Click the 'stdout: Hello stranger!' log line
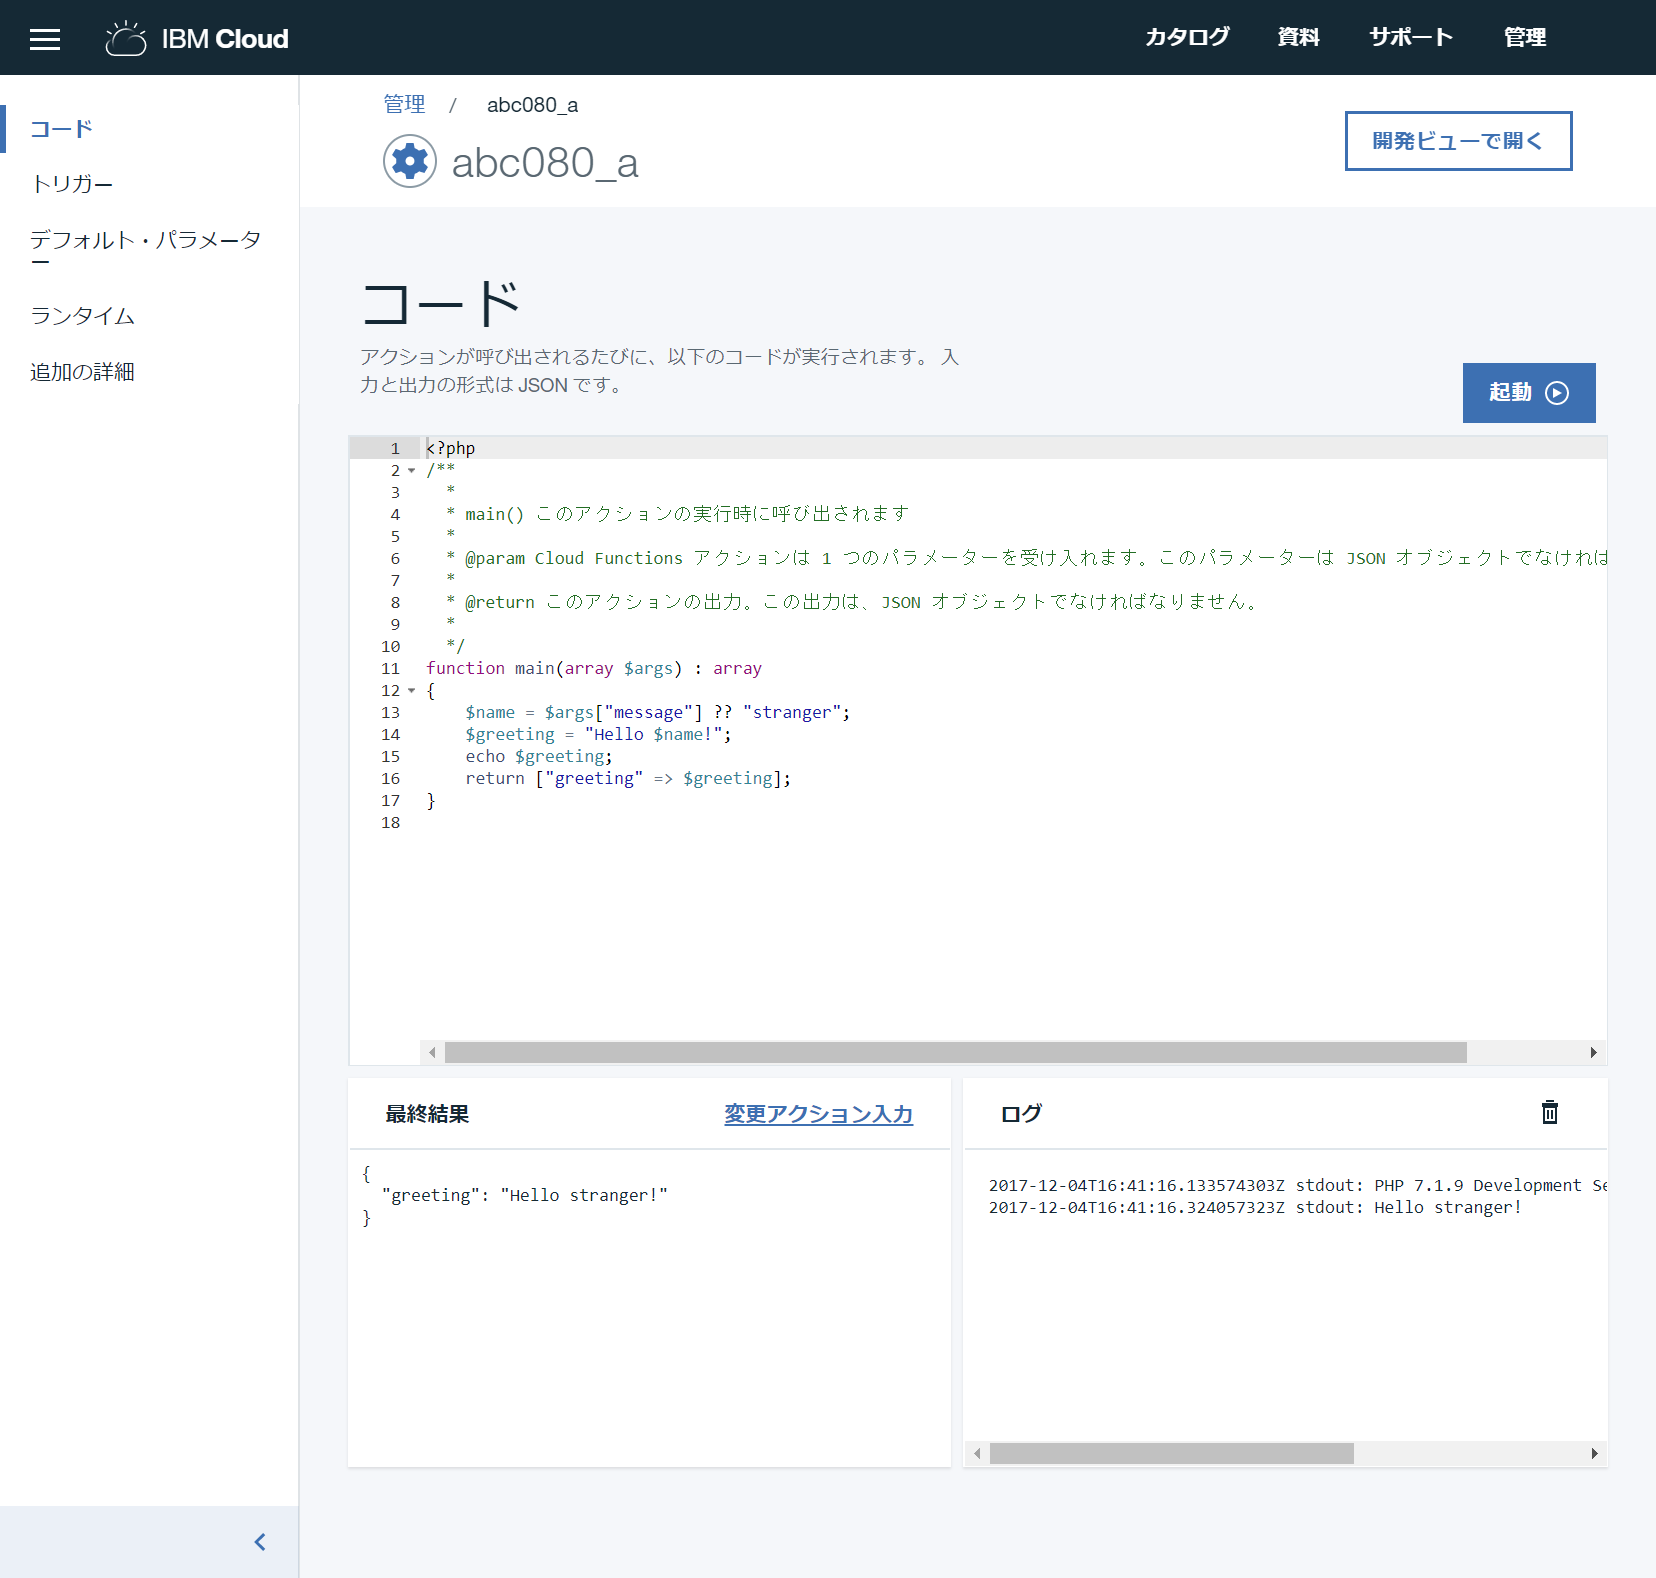 click(x=1255, y=1207)
